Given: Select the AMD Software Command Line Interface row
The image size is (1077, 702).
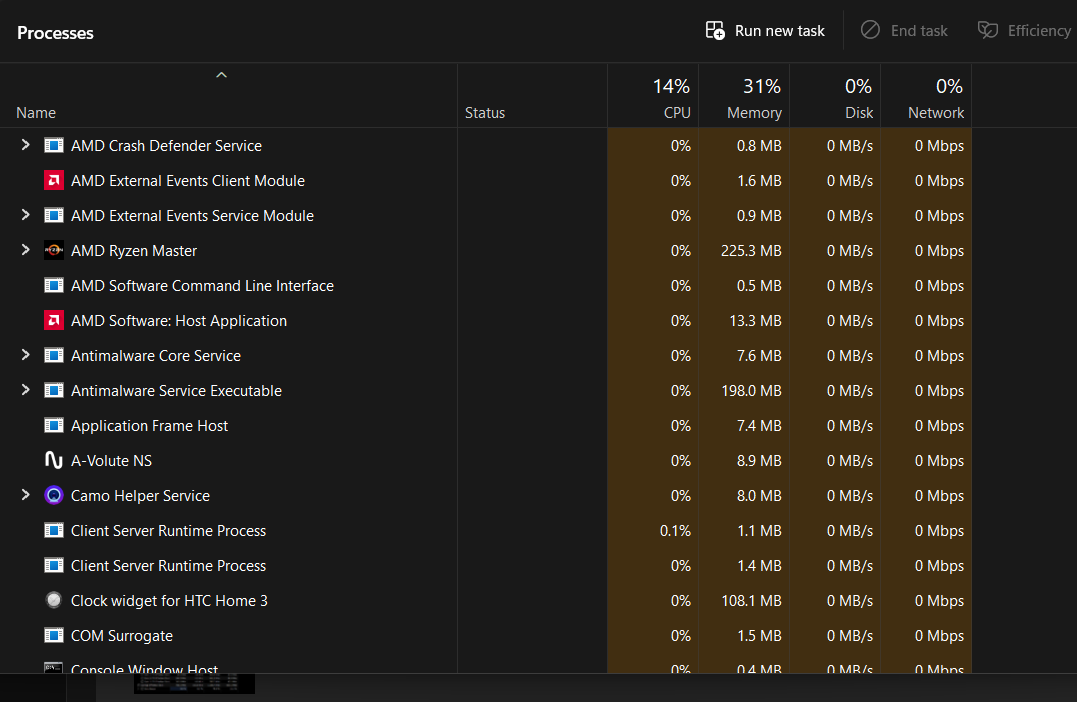Looking at the screenshot, I should tap(202, 286).
